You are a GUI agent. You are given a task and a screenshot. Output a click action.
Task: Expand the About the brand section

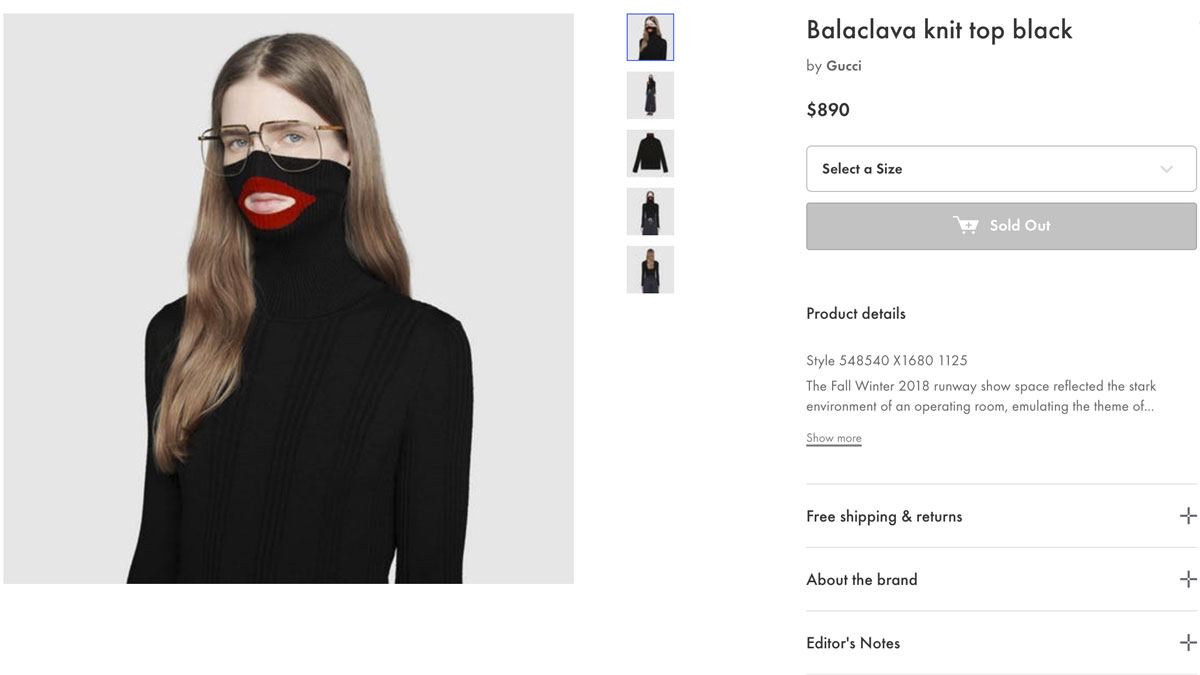point(862,579)
